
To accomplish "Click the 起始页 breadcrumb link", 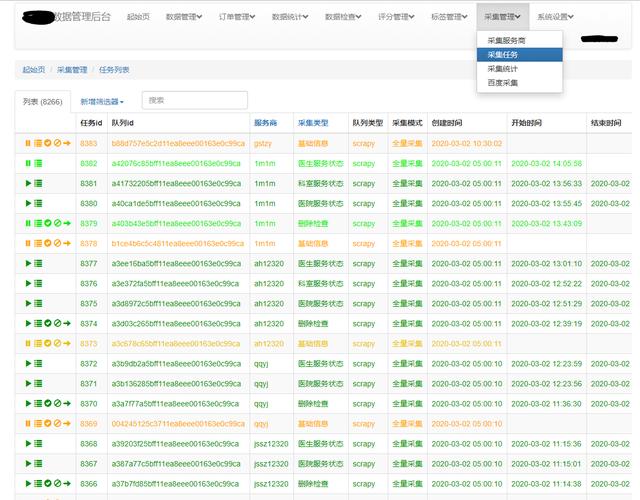I will click(33, 70).
